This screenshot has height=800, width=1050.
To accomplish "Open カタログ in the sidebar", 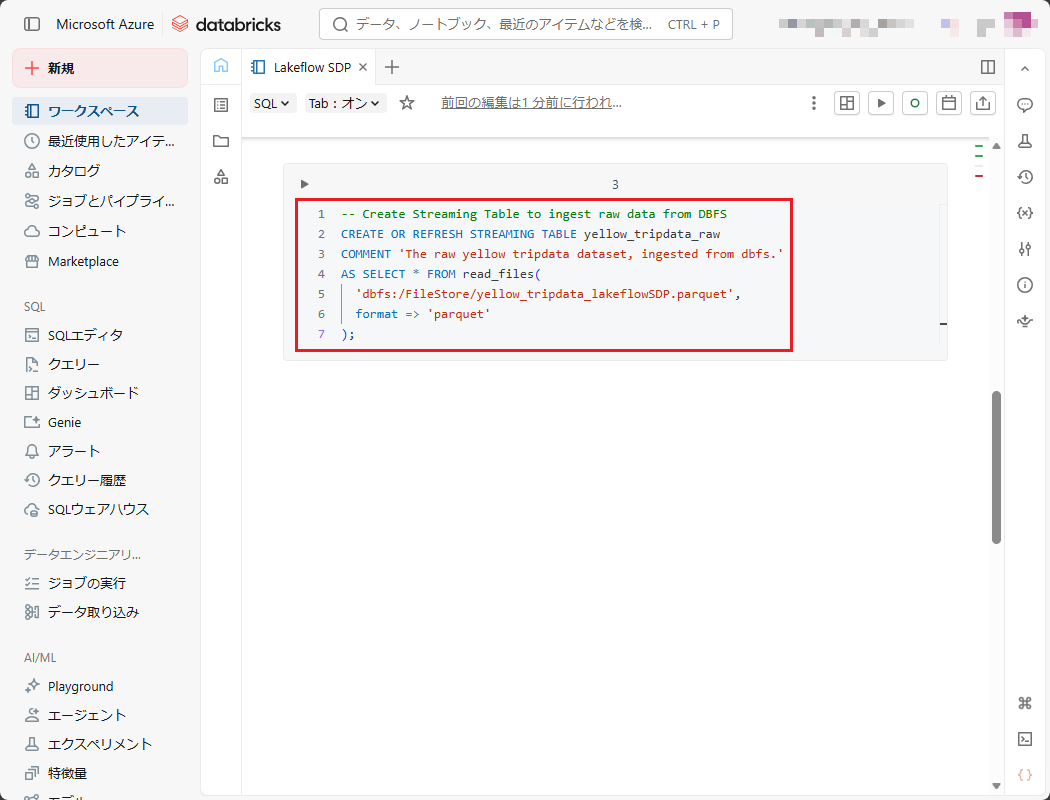I will point(73,171).
